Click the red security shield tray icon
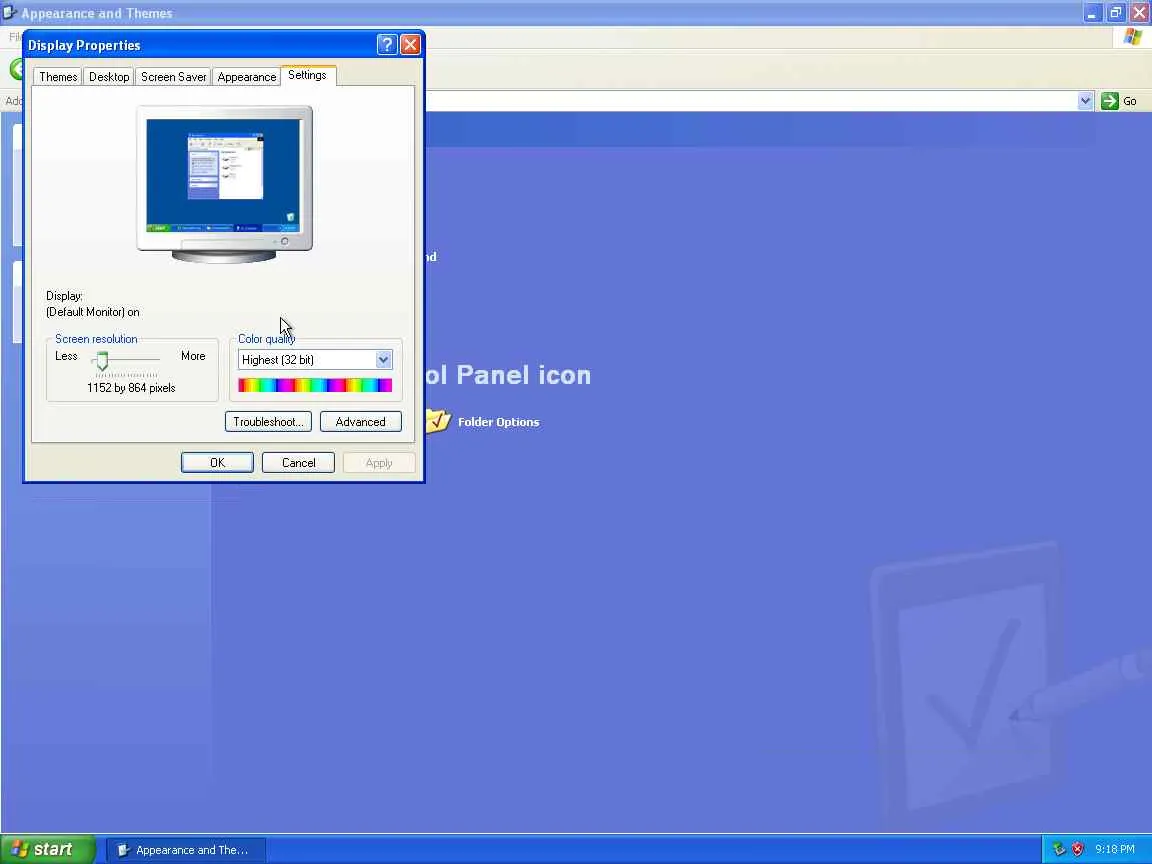1152x864 pixels. pos(1078,849)
